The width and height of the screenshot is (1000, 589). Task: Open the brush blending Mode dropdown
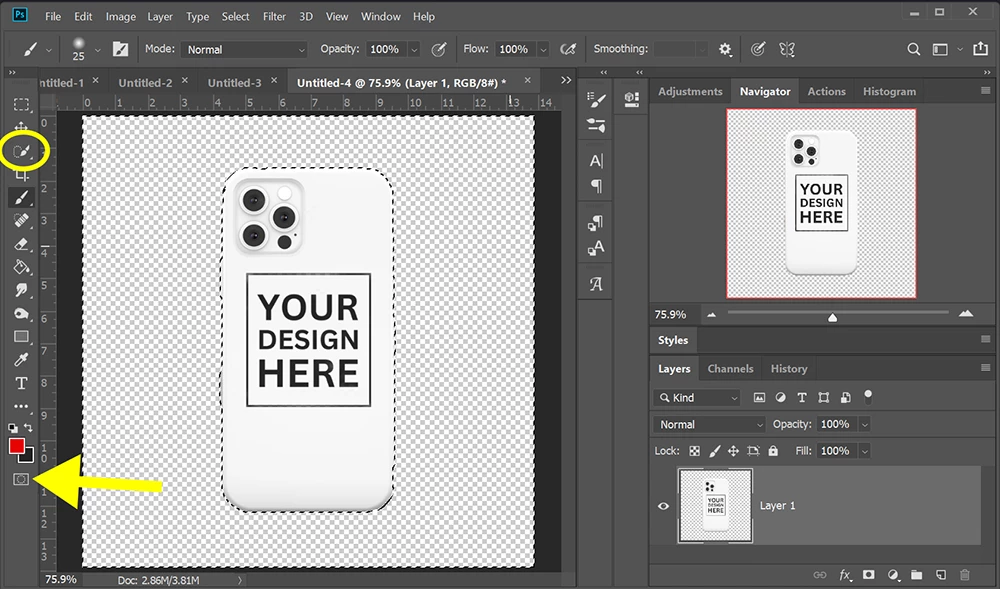[x=245, y=49]
